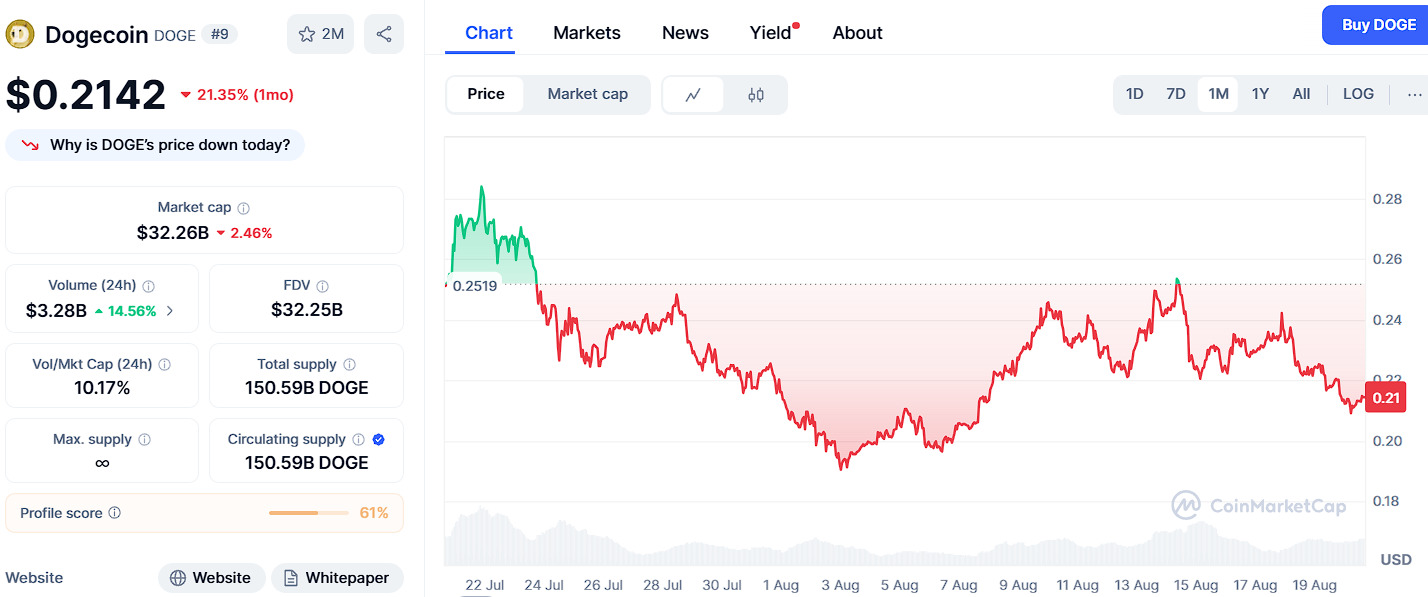Click the $3.28B volume value

57,311
